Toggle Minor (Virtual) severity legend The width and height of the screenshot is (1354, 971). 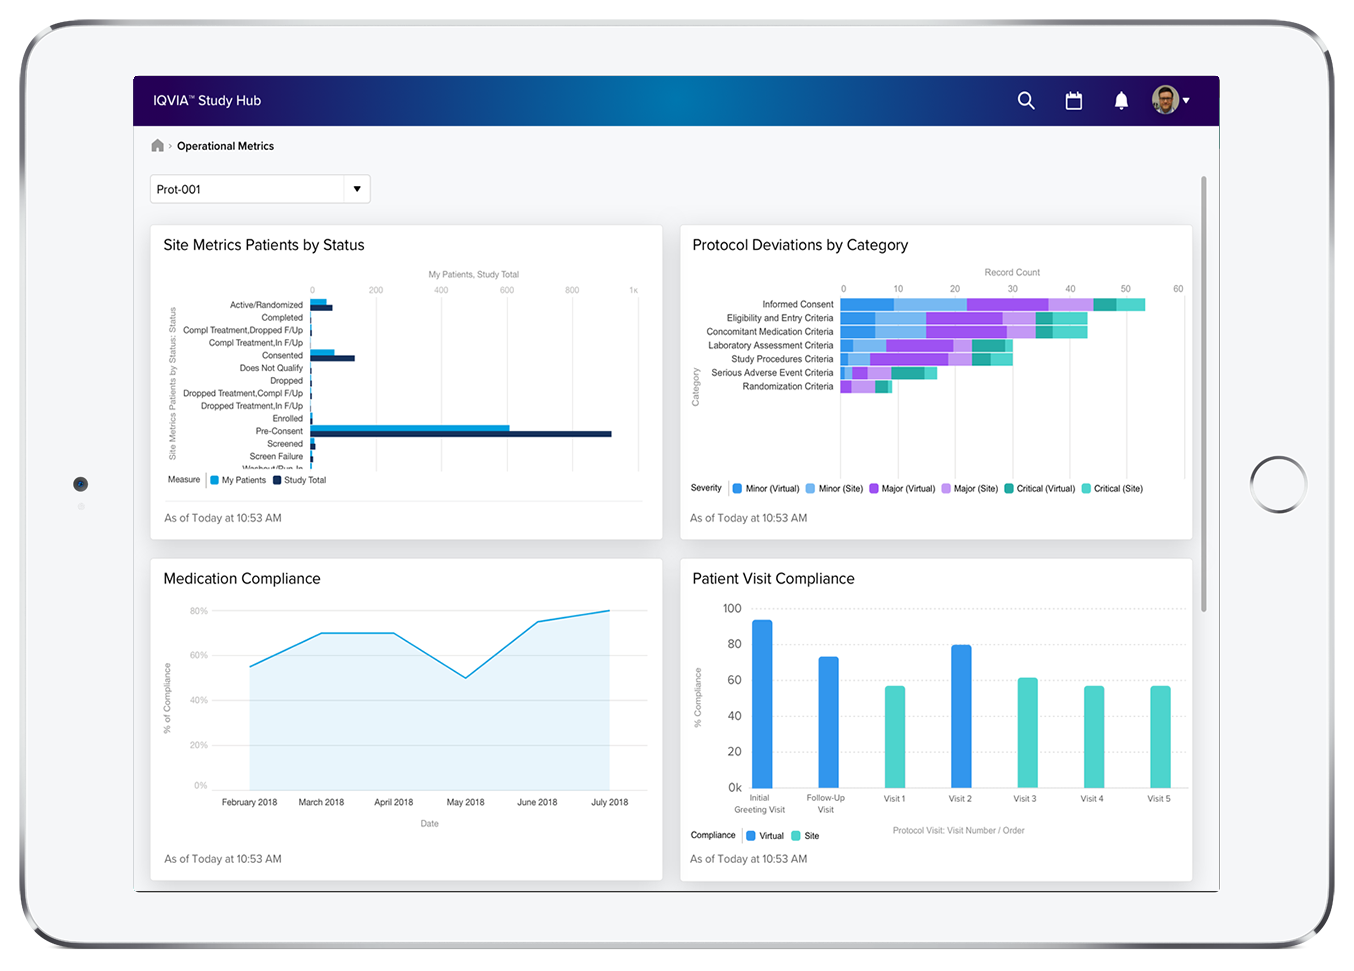tap(766, 489)
